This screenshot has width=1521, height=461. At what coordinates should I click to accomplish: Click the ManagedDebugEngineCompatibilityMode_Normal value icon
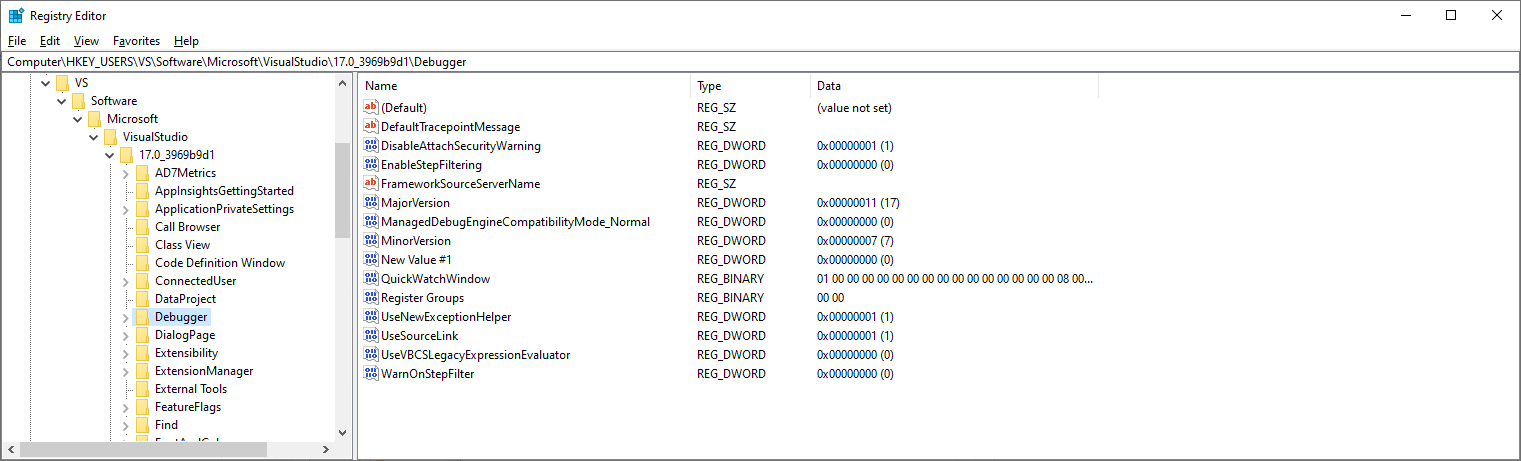tap(371, 221)
